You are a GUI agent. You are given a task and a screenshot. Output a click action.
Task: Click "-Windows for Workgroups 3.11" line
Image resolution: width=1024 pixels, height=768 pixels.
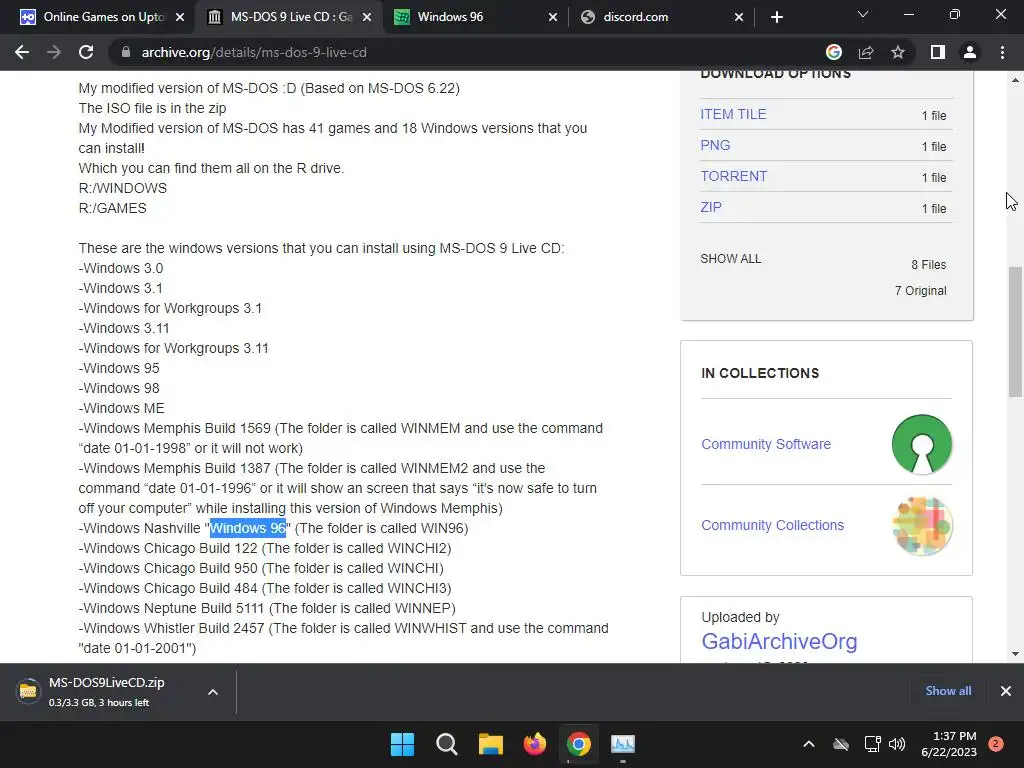tap(174, 348)
